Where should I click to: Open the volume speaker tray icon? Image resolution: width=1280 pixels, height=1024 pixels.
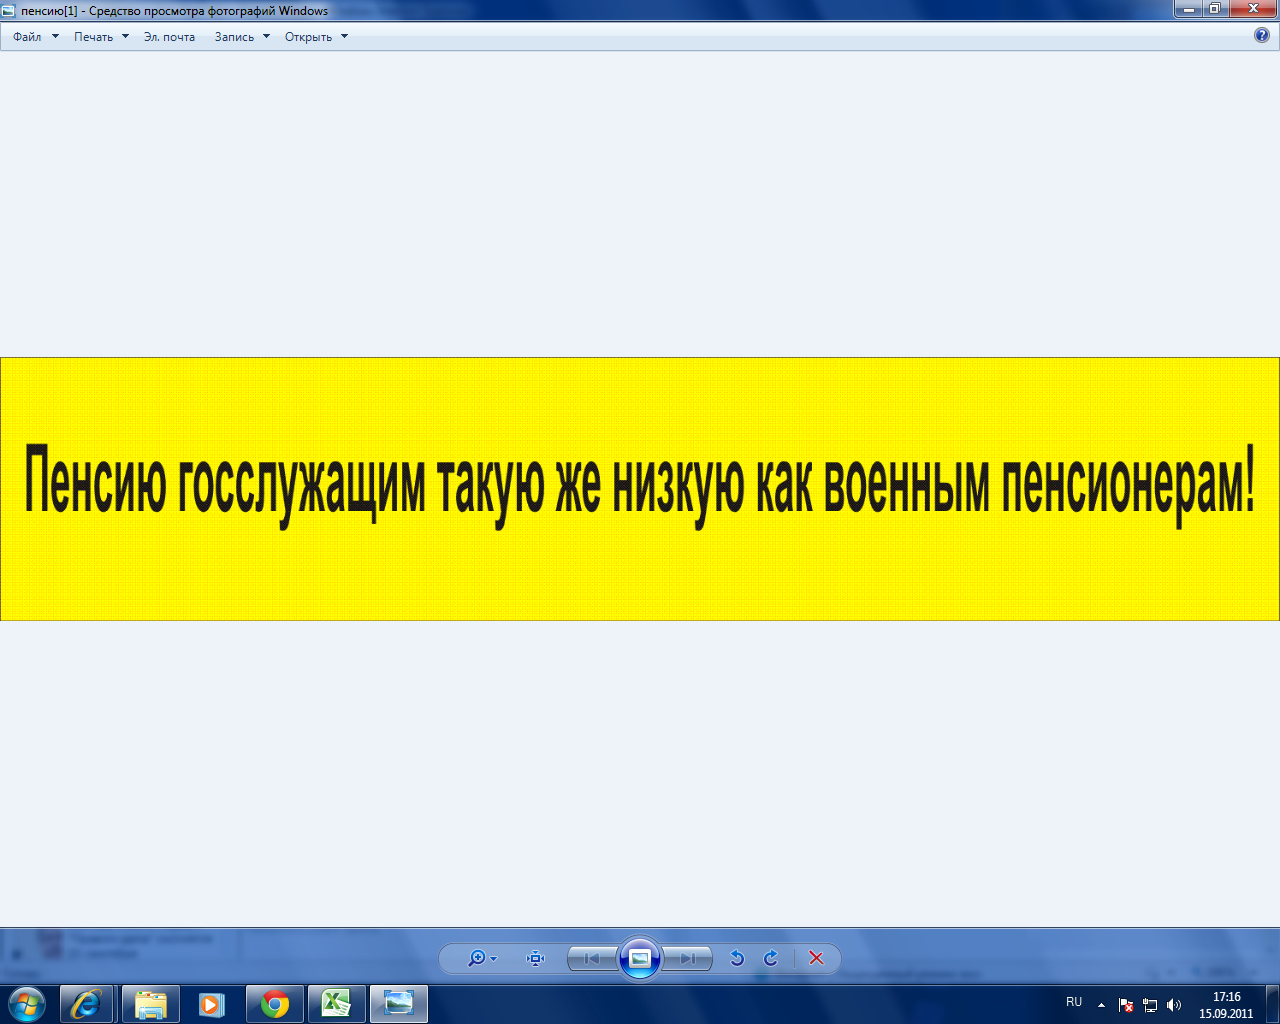pos(1174,1005)
